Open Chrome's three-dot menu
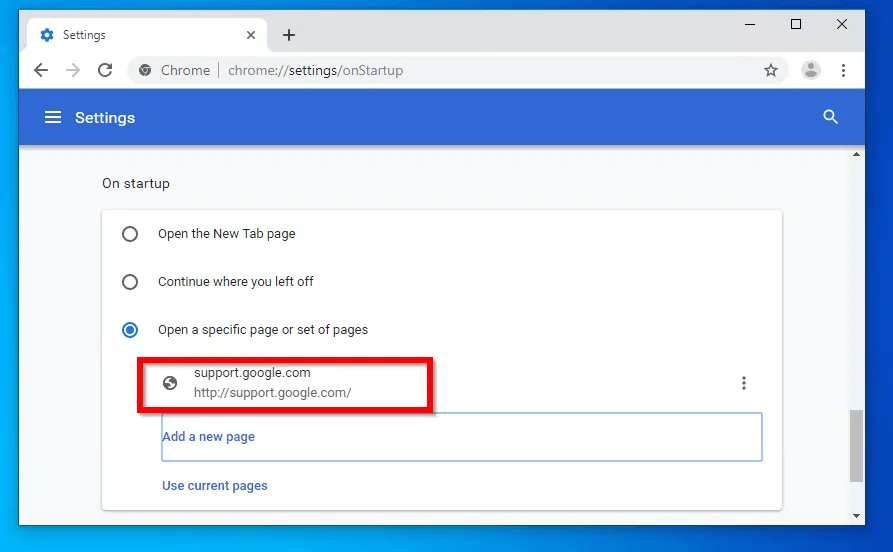This screenshot has height=552, width=893. (844, 70)
